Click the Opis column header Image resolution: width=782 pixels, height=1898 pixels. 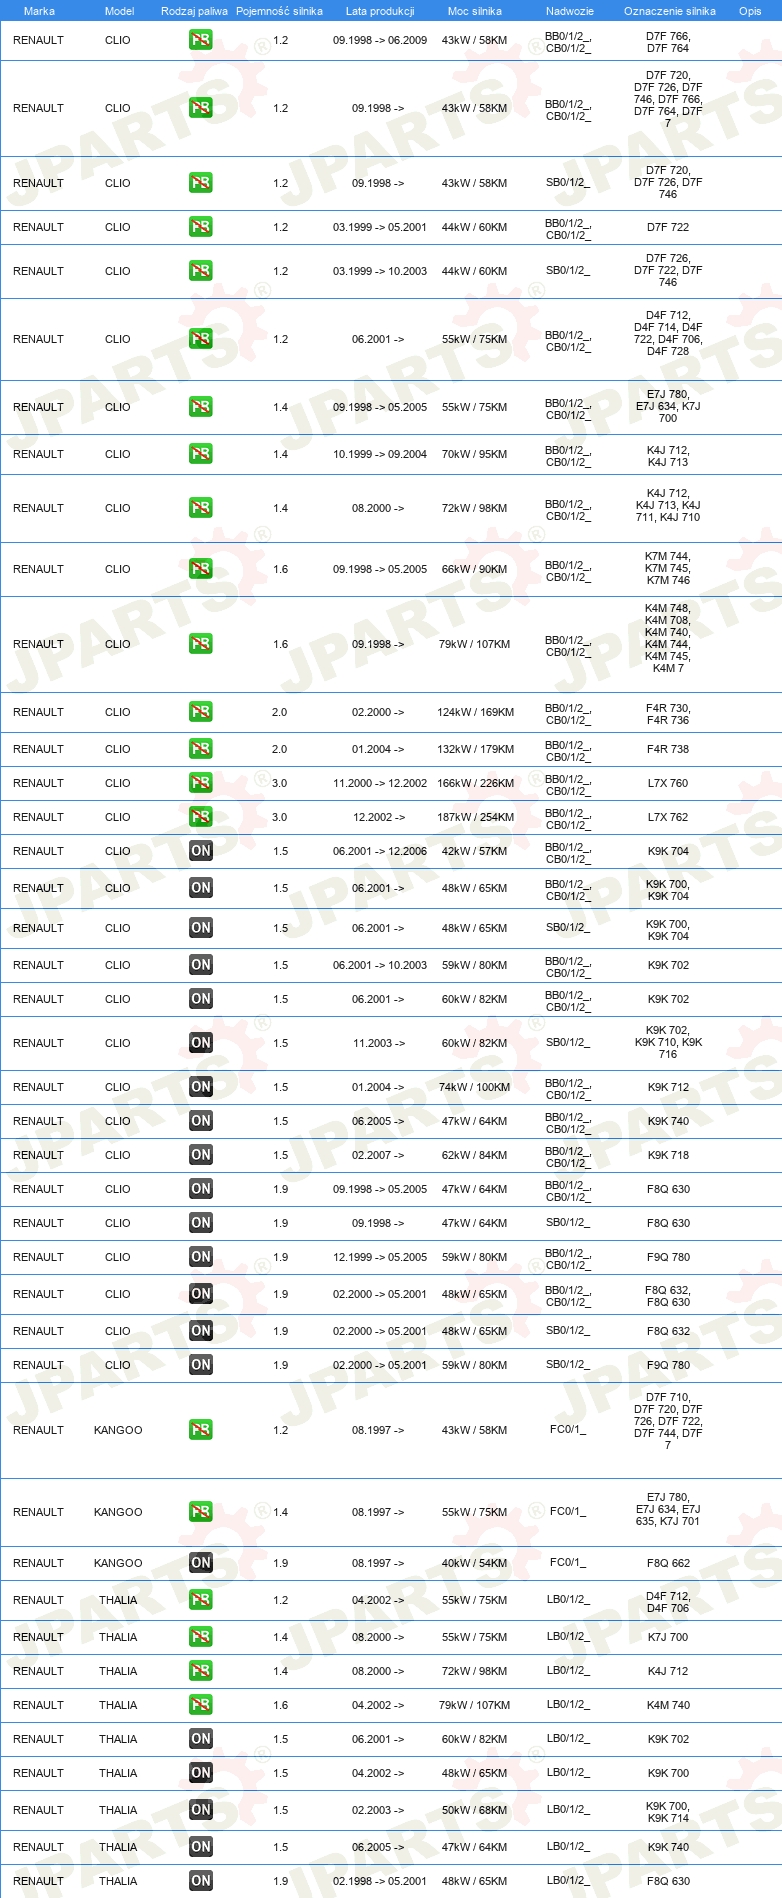(x=750, y=11)
